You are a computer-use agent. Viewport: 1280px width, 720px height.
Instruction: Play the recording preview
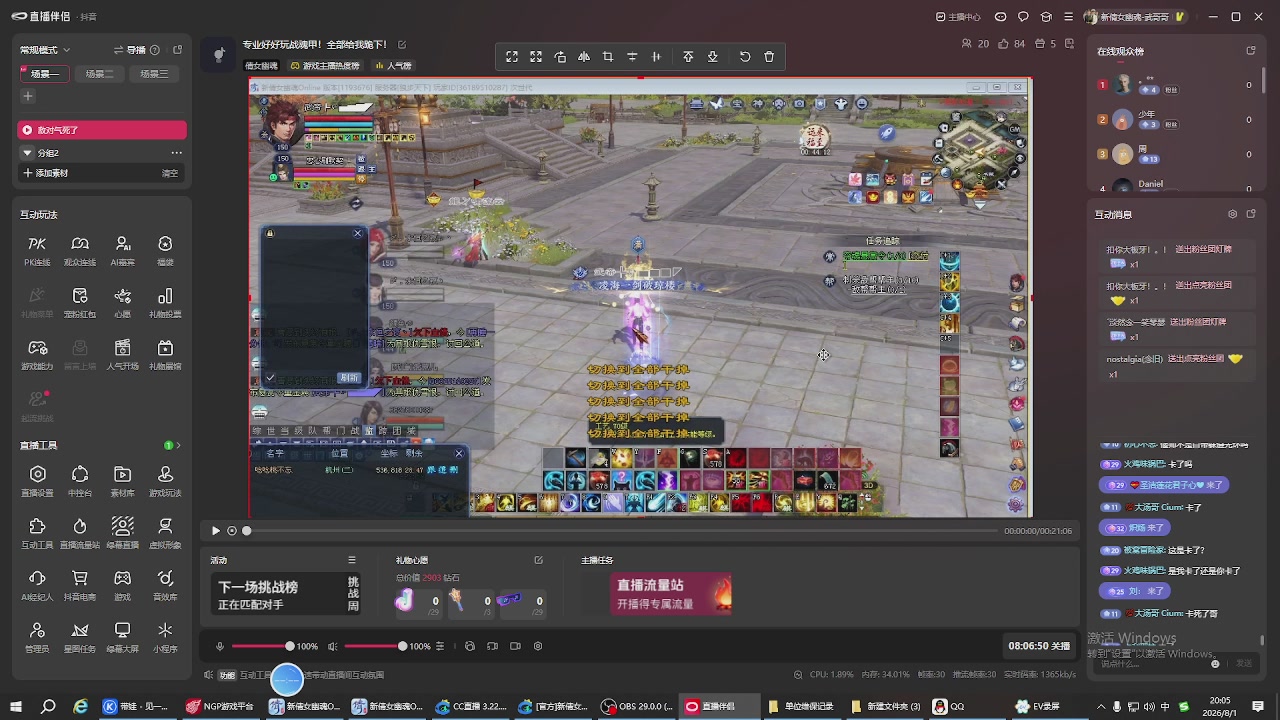(215, 531)
